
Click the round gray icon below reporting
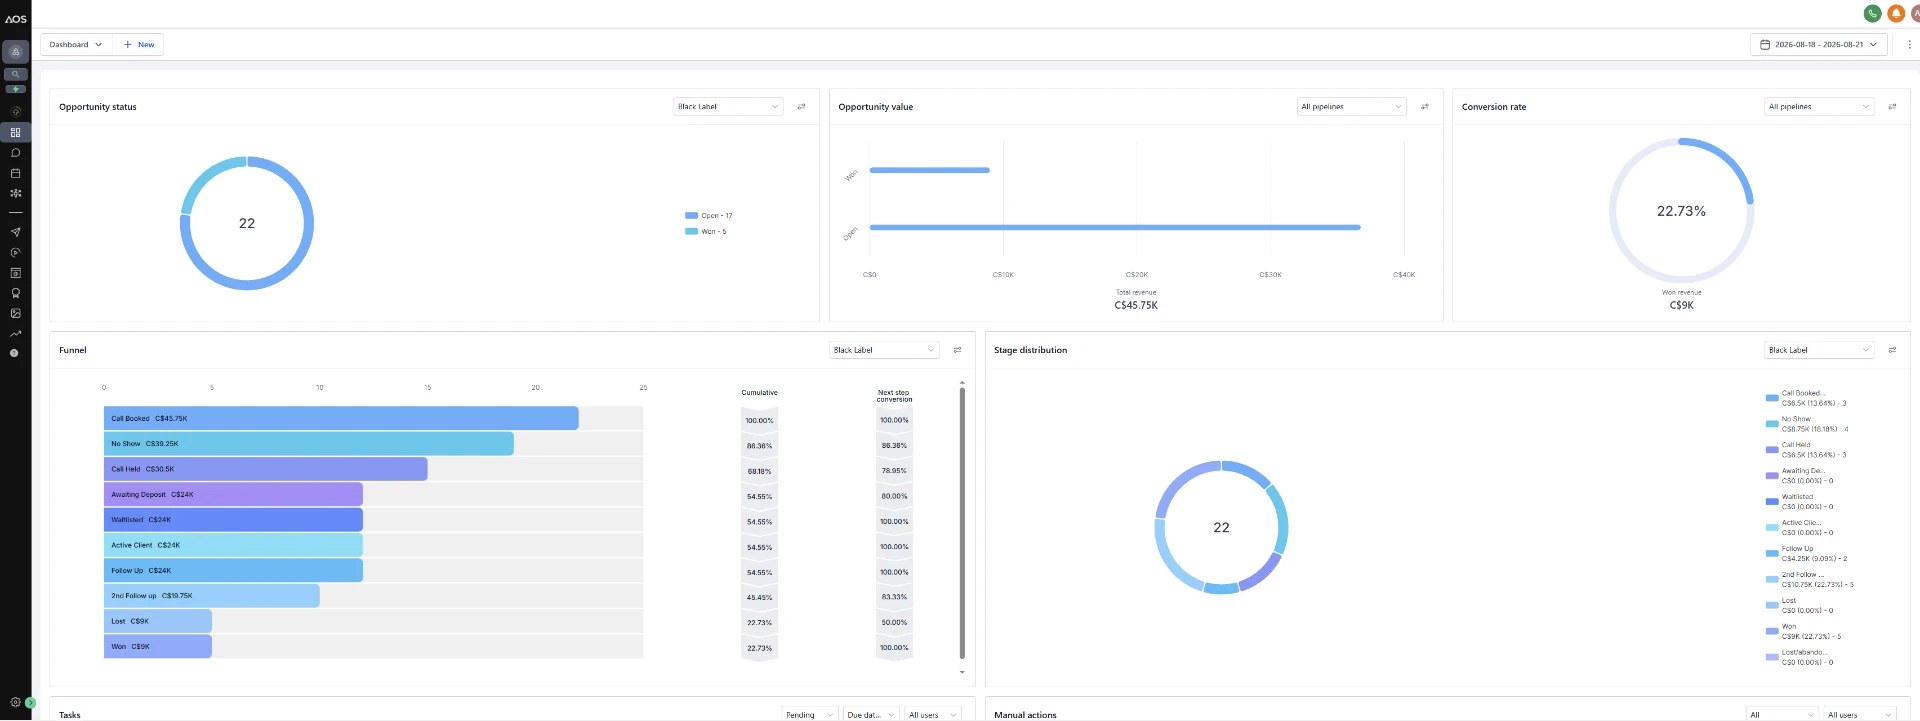pyautogui.click(x=14, y=353)
